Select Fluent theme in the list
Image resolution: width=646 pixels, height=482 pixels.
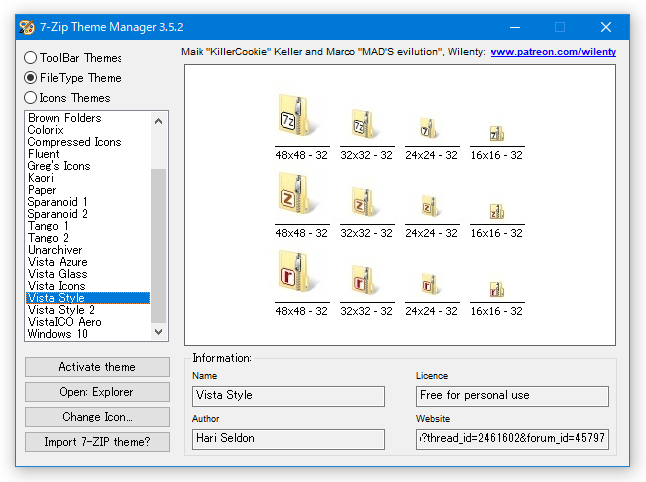click(88, 154)
